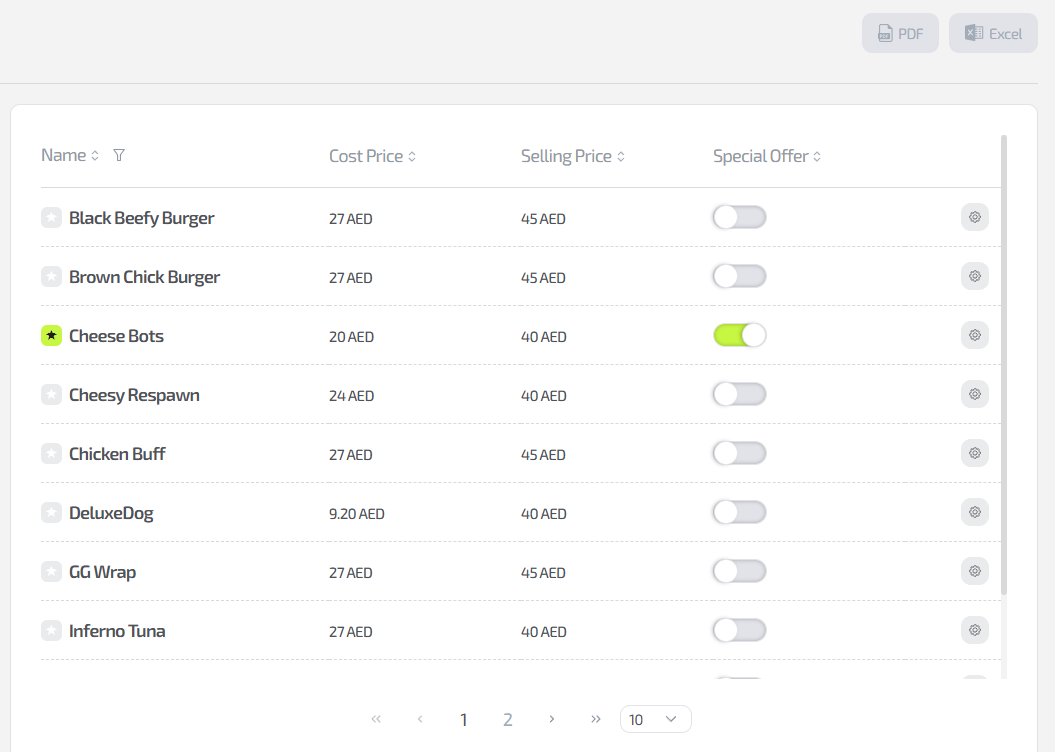Turn on Black Beefy Burger special offer
This screenshot has width=1055, height=752.
(739, 217)
